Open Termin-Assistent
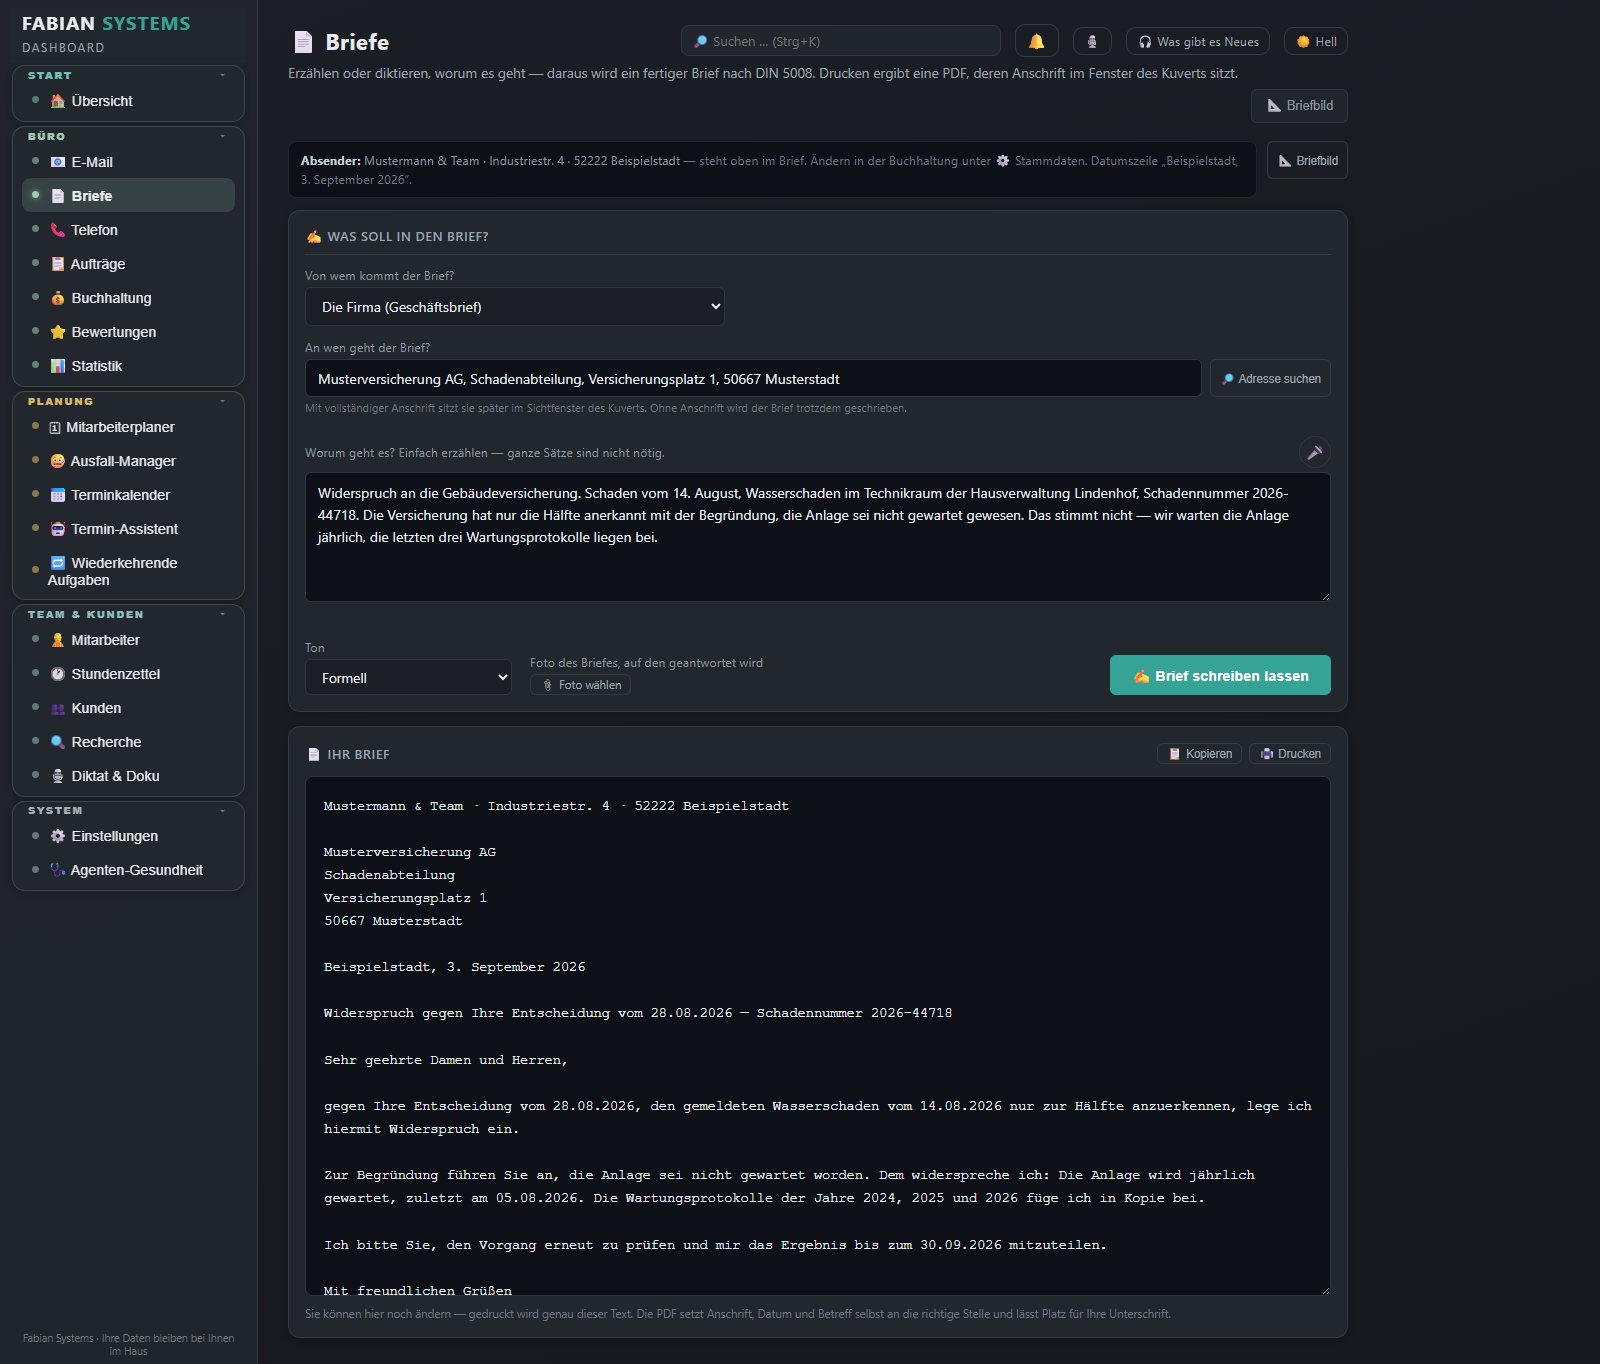The width and height of the screenshot is (1600, 1364). click(128, 529)
